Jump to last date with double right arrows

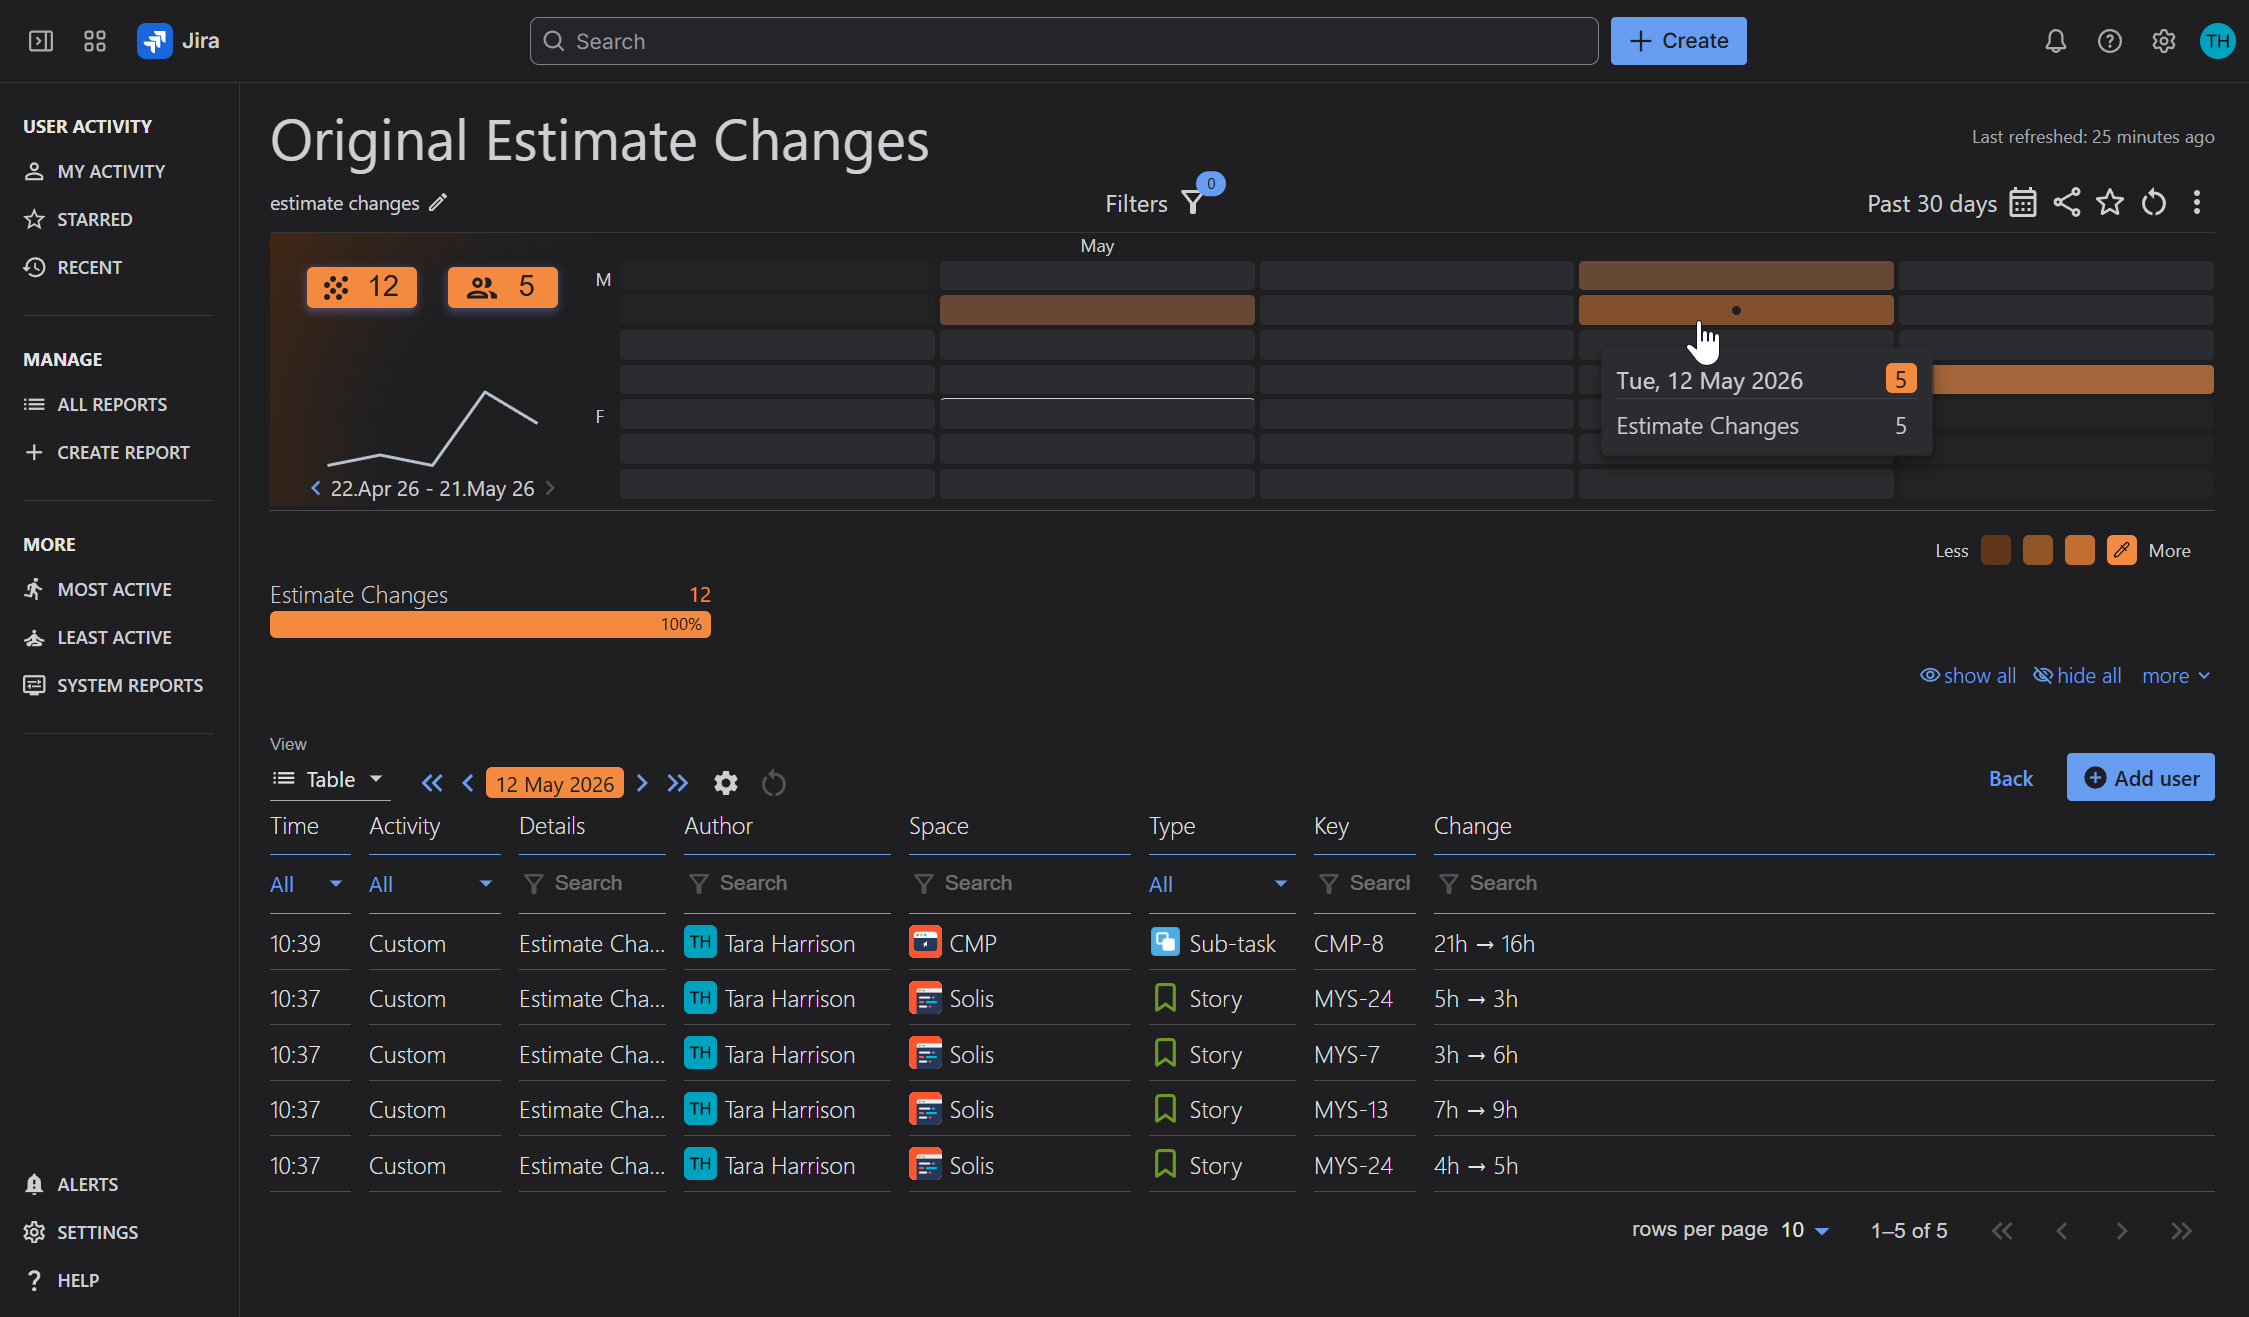678,783
